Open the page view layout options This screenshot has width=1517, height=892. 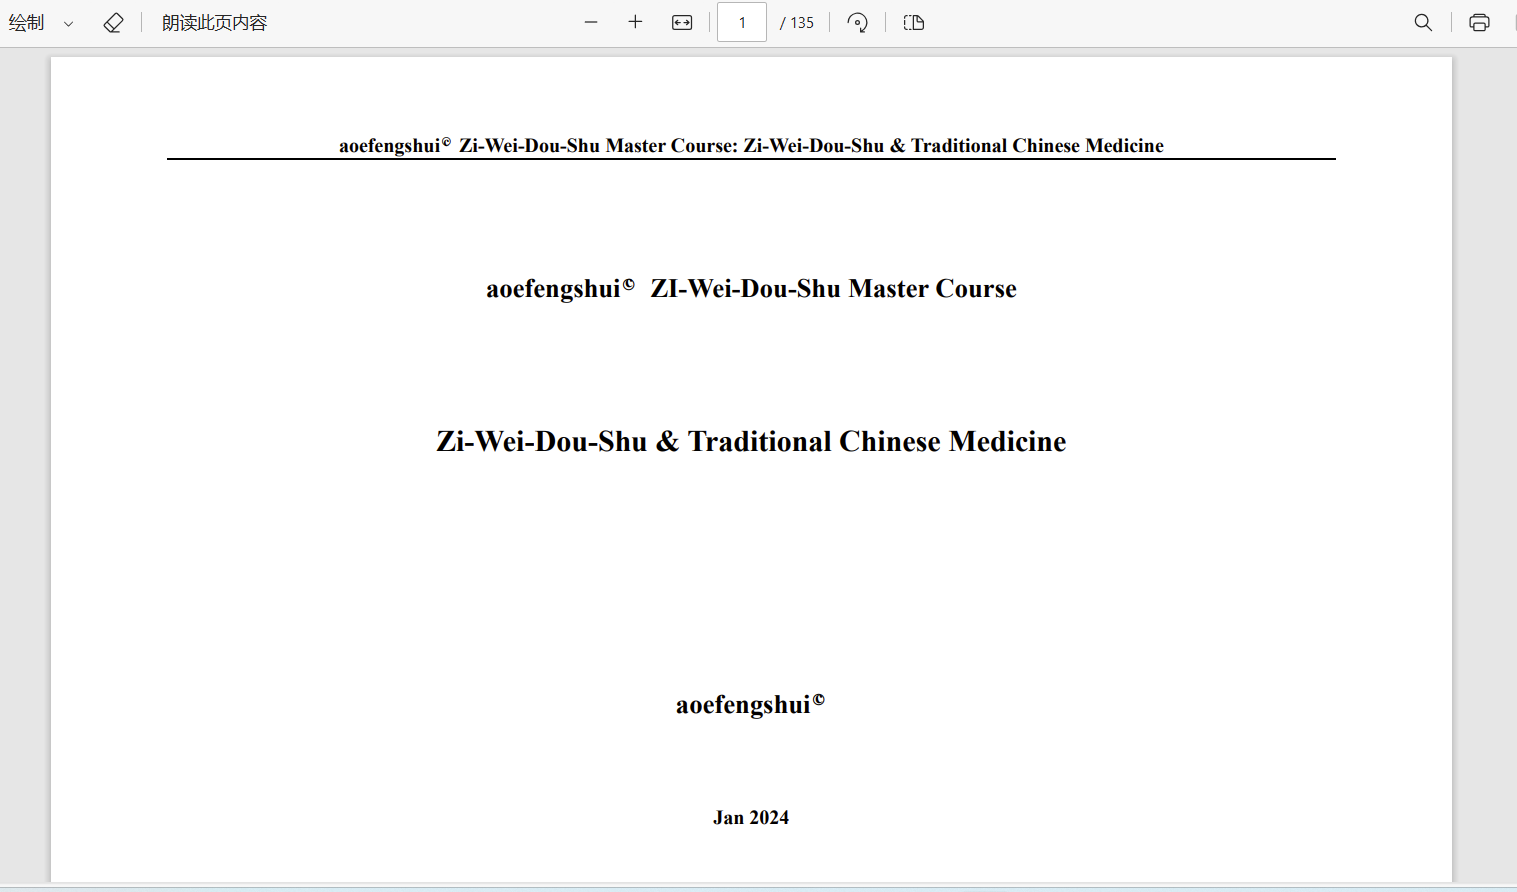(x=914, y=22)
